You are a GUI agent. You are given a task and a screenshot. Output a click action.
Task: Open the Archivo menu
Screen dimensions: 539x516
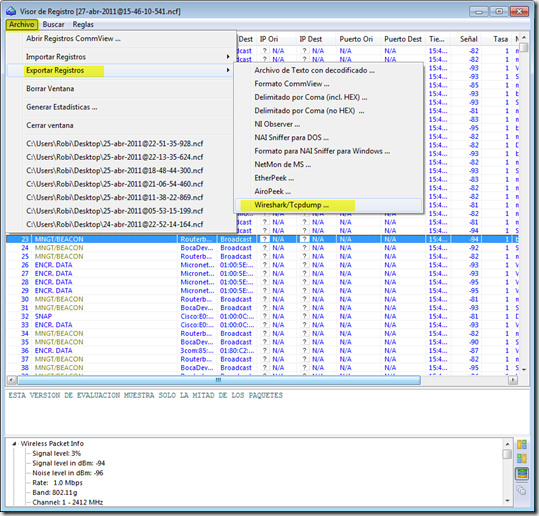(22, 24)
